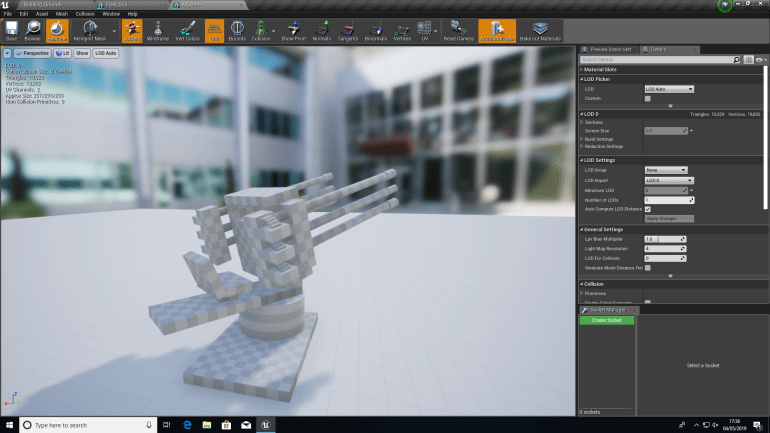The height and width of the screenshot is (433, 770).
Task: Open the Collision menu in menu bar
Action: pos(82,14)
